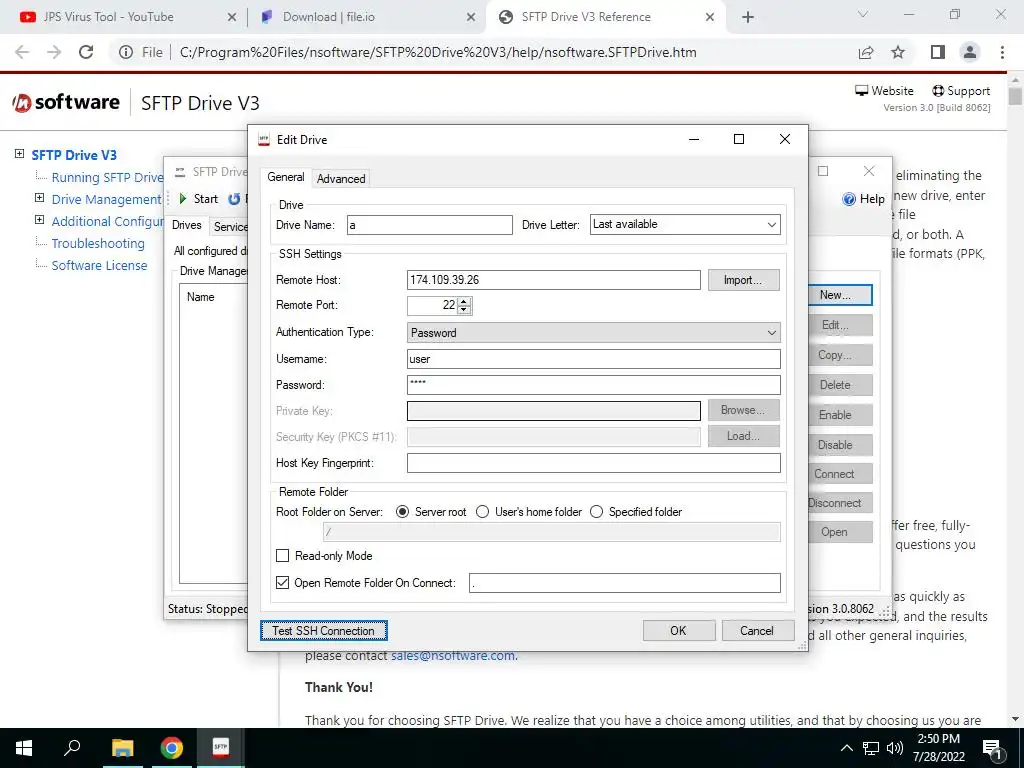
Task: Click the search tabs chevron in Chrome title bar
Action: [x=862, y=14]
